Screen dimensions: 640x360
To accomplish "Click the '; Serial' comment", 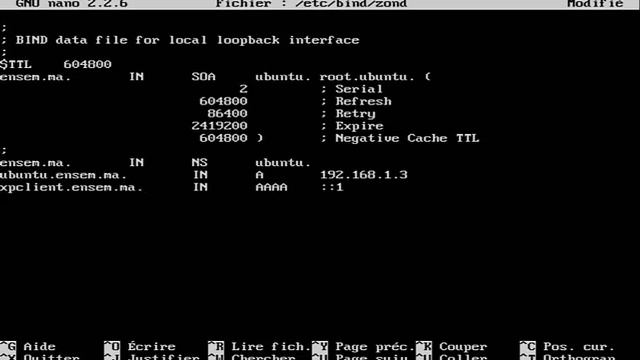I will point(351,89).
